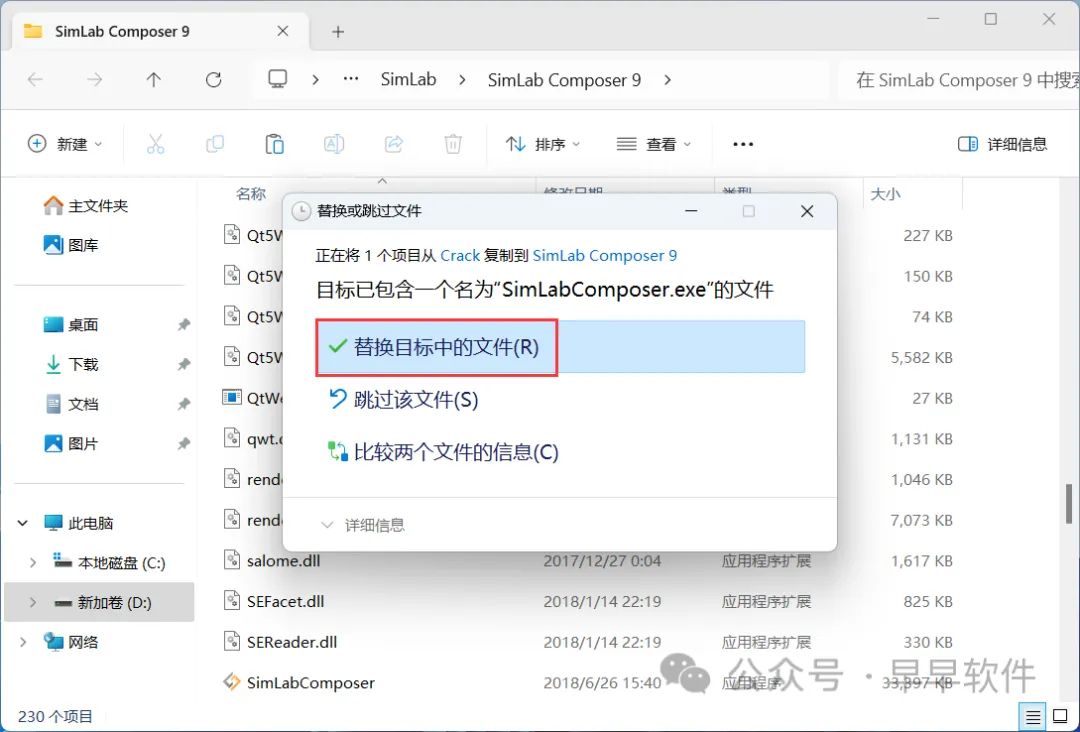Expand the 新加卷 (D:) node
This screenshot has height=732, width=1080.
tap(32, 603)
